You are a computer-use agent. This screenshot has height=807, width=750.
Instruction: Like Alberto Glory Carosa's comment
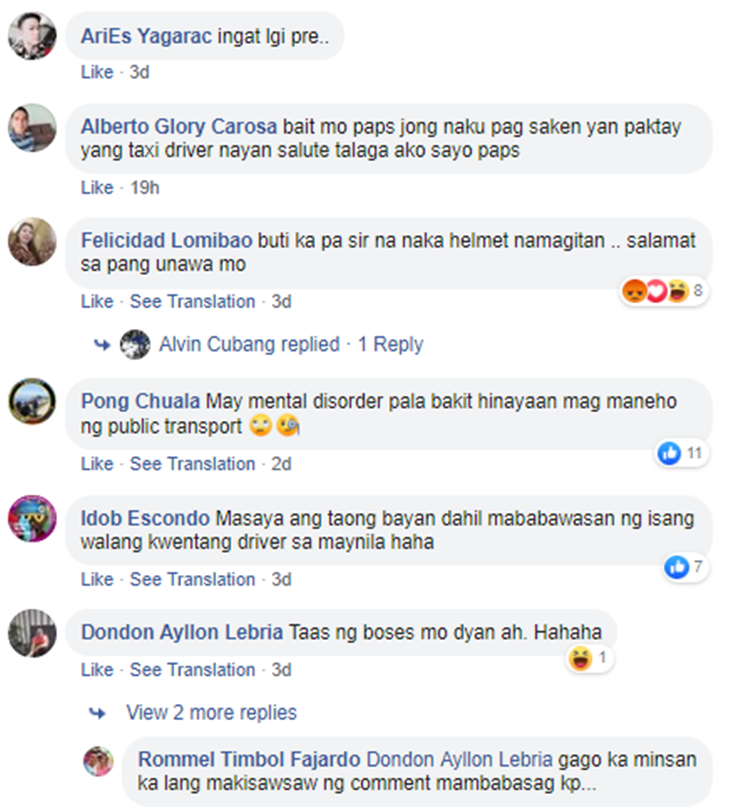coord(97,188)
